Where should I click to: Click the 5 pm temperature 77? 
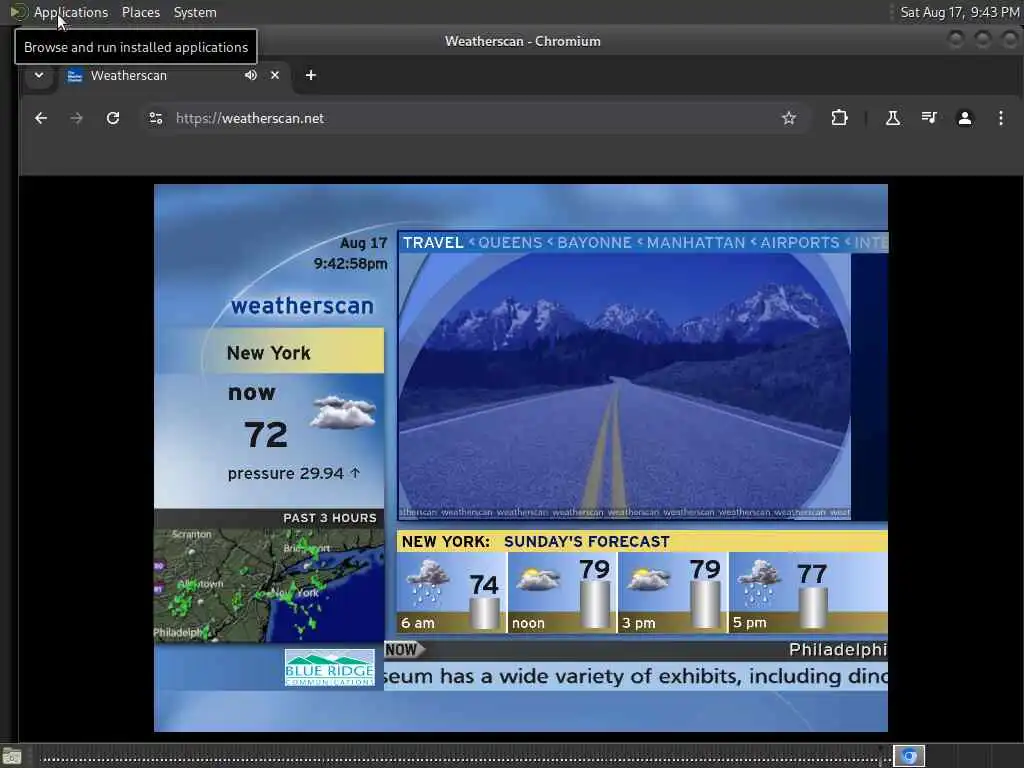812,575
